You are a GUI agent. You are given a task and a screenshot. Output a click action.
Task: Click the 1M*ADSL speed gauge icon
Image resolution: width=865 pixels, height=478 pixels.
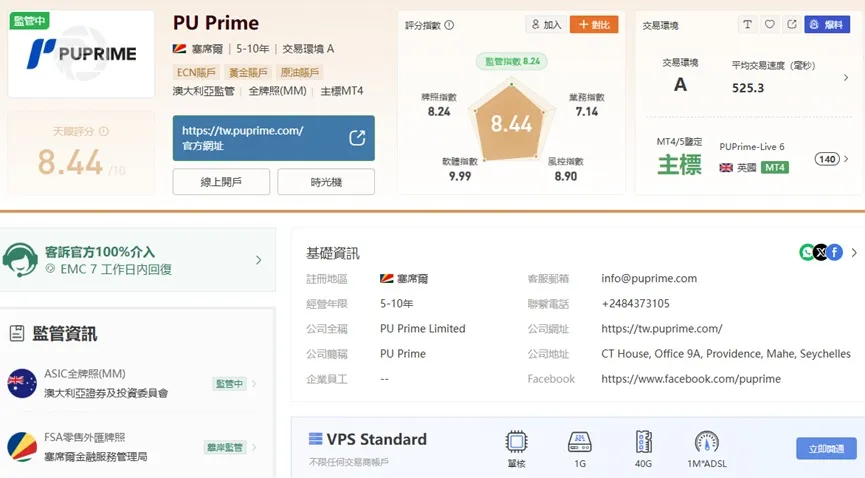click(707, 442)
